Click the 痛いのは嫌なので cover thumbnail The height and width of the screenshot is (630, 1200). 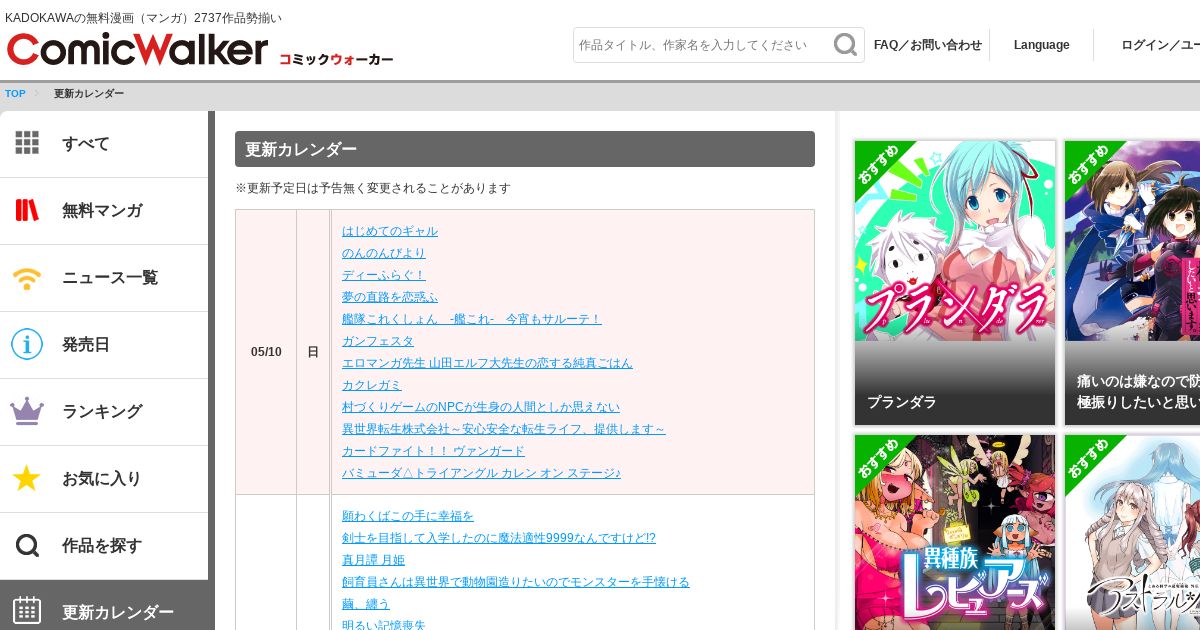[1132, 241]
